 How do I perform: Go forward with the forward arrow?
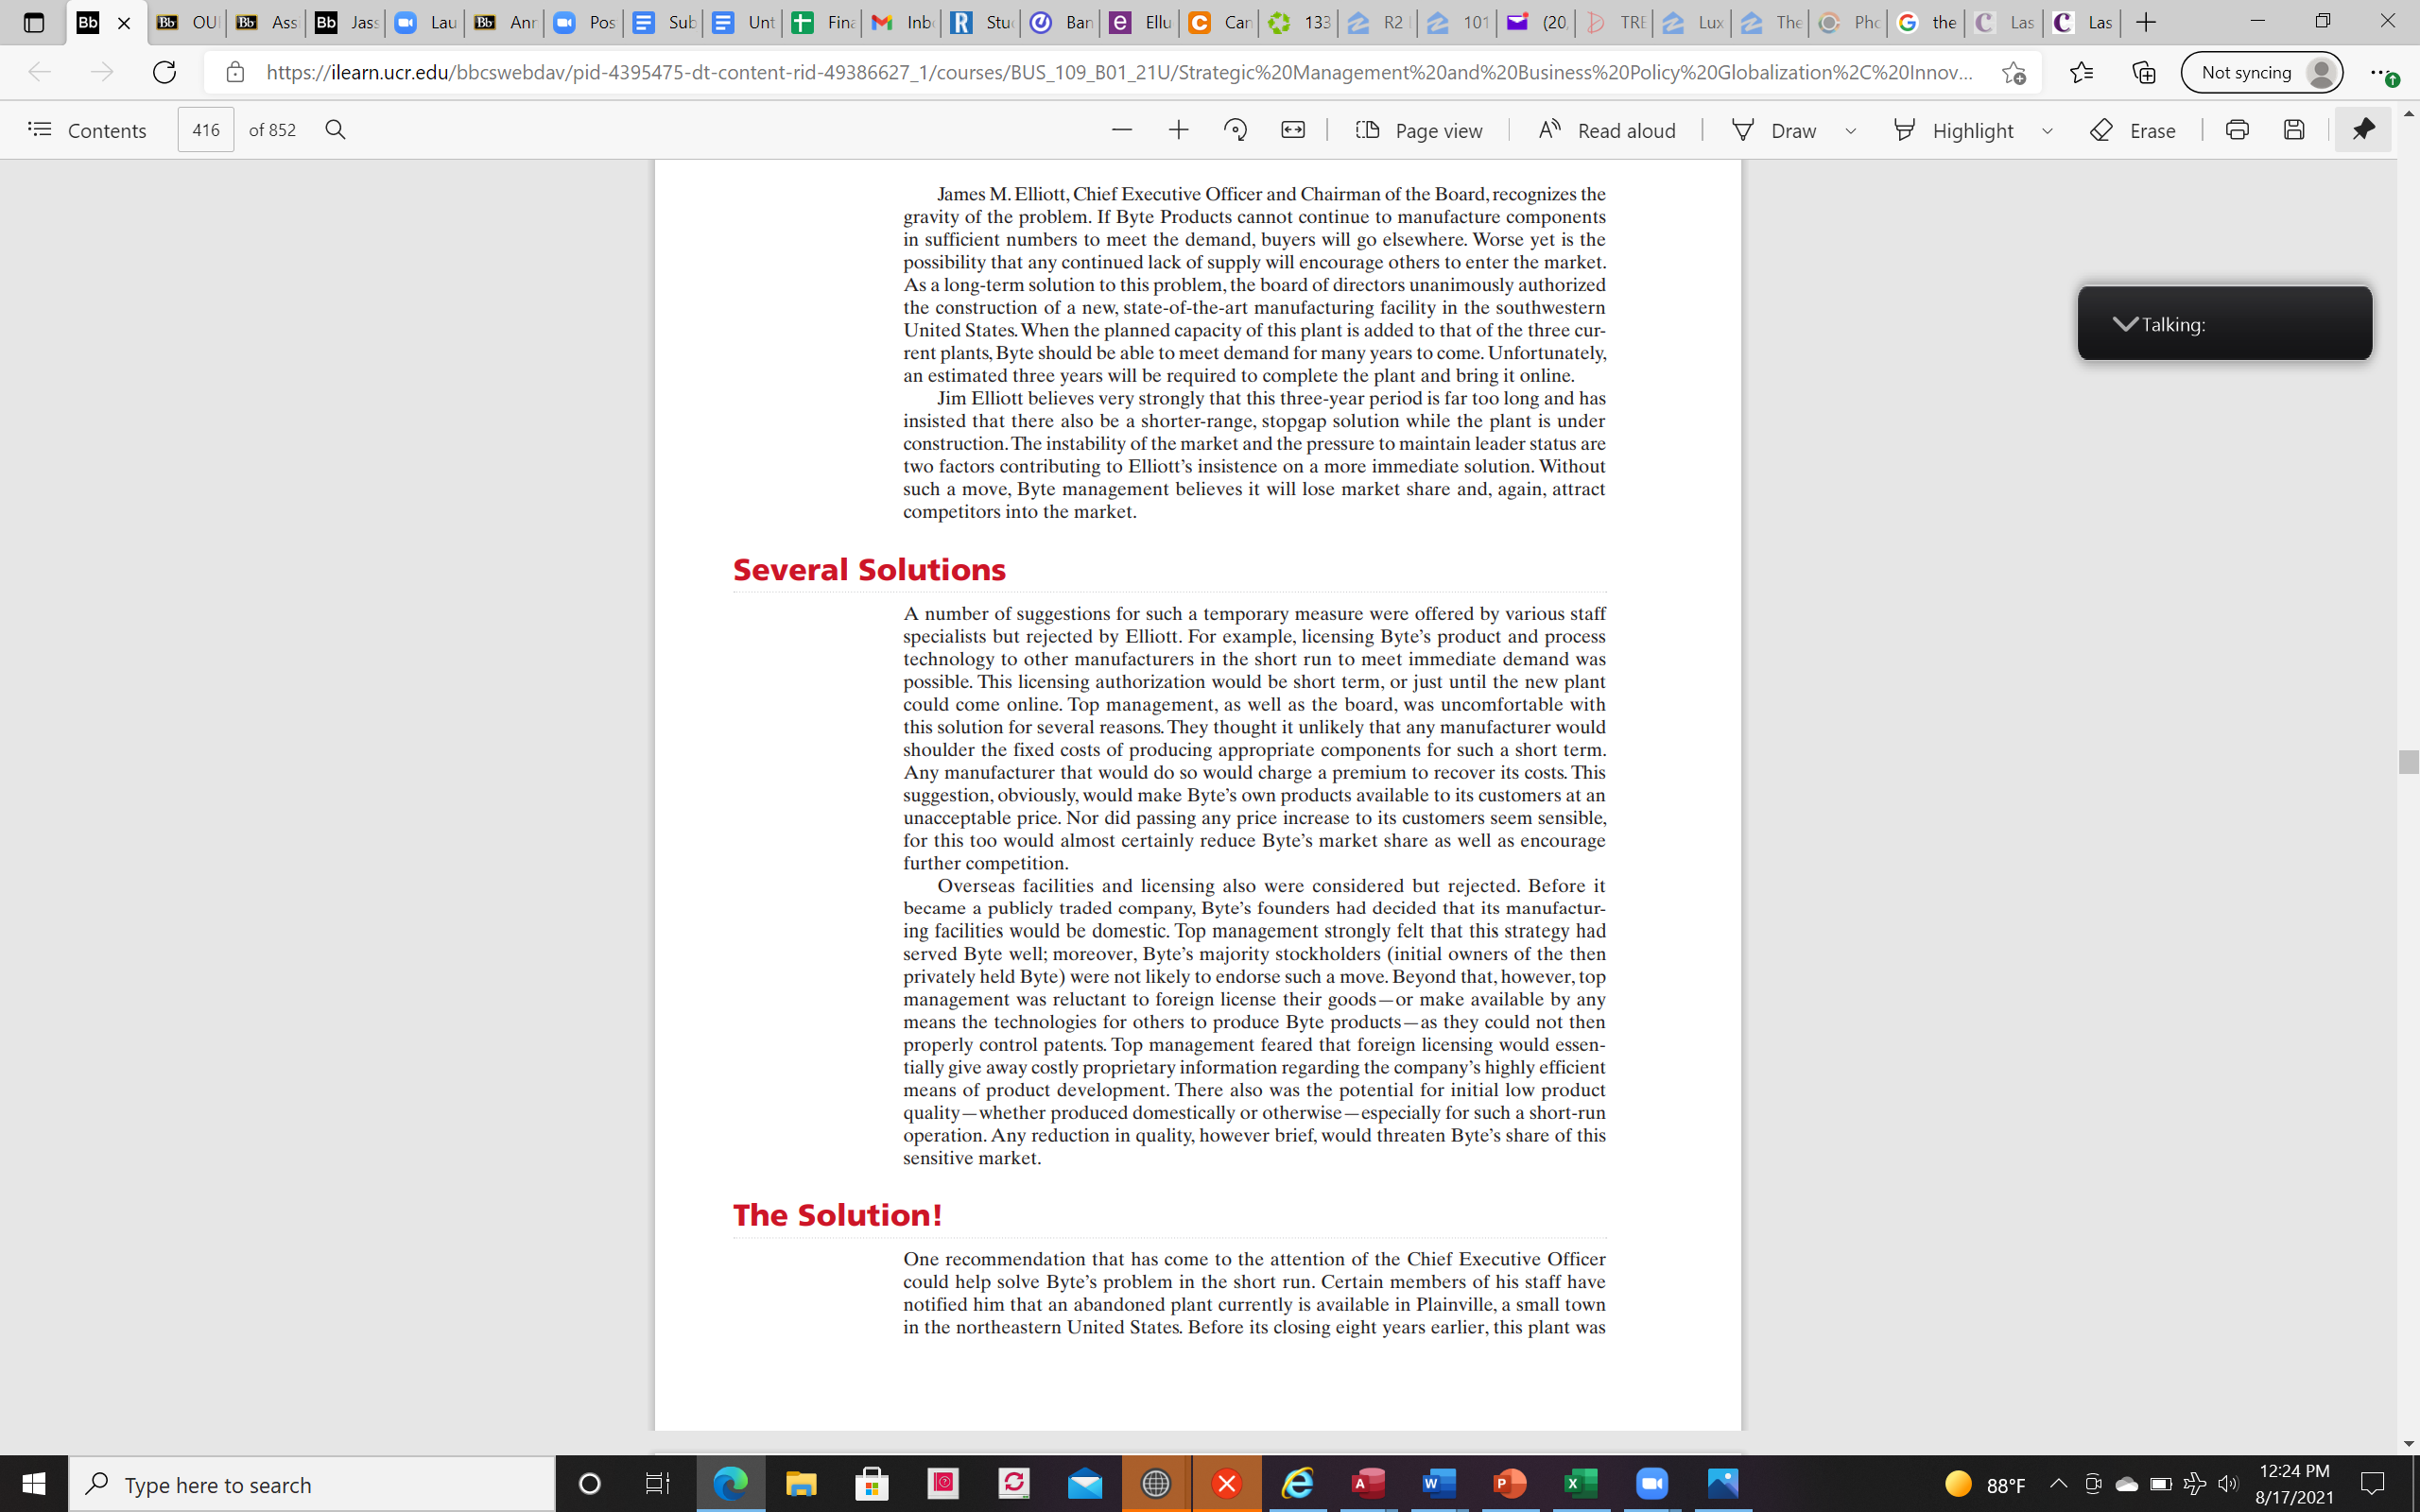[x=102, y=72]
